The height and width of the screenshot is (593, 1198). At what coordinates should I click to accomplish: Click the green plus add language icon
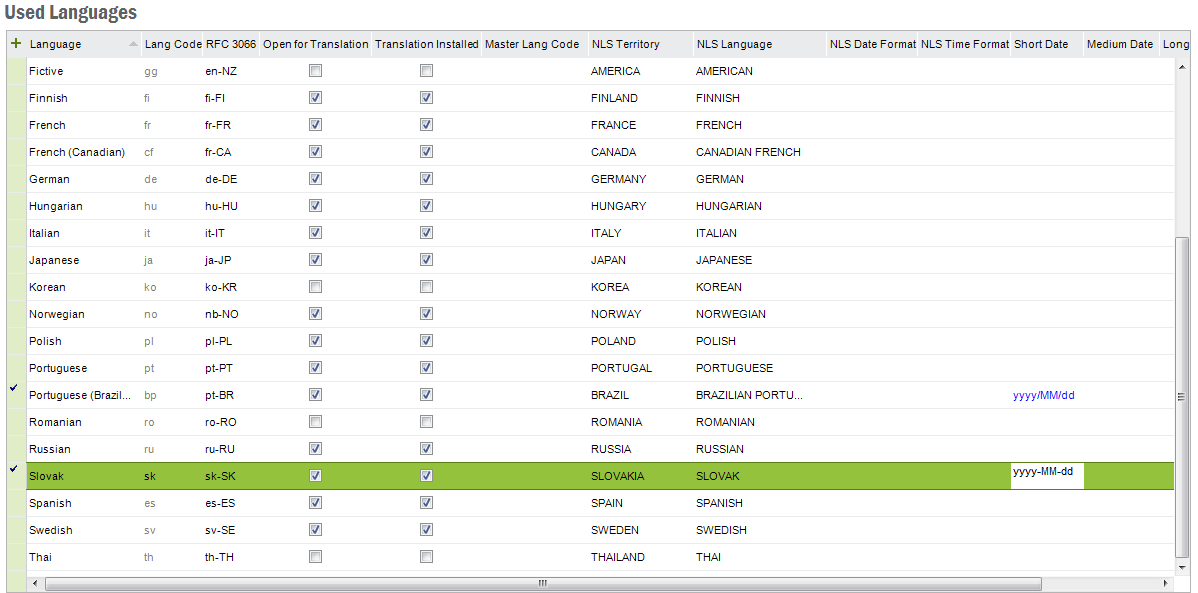click(15, 44)
